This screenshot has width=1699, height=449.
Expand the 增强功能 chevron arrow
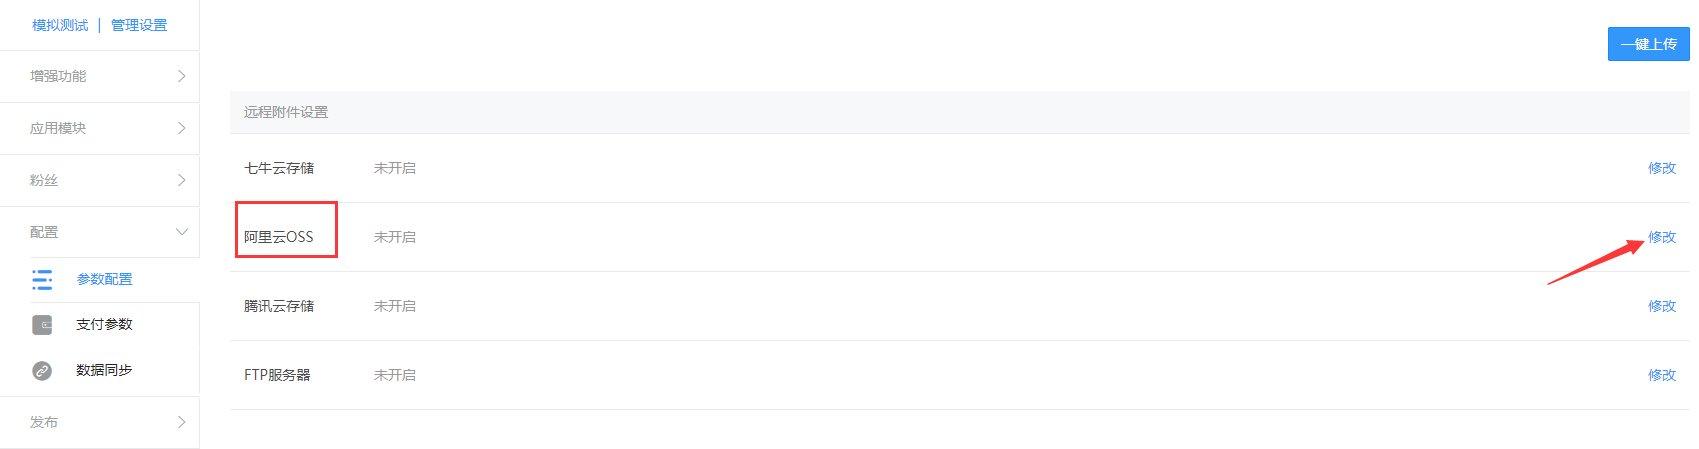tap(181, 76)
